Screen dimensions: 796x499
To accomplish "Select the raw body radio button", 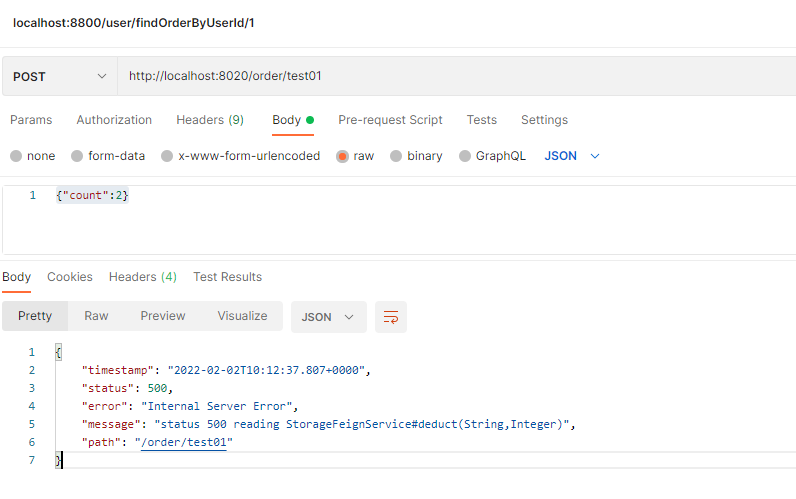I will (343, 156).
